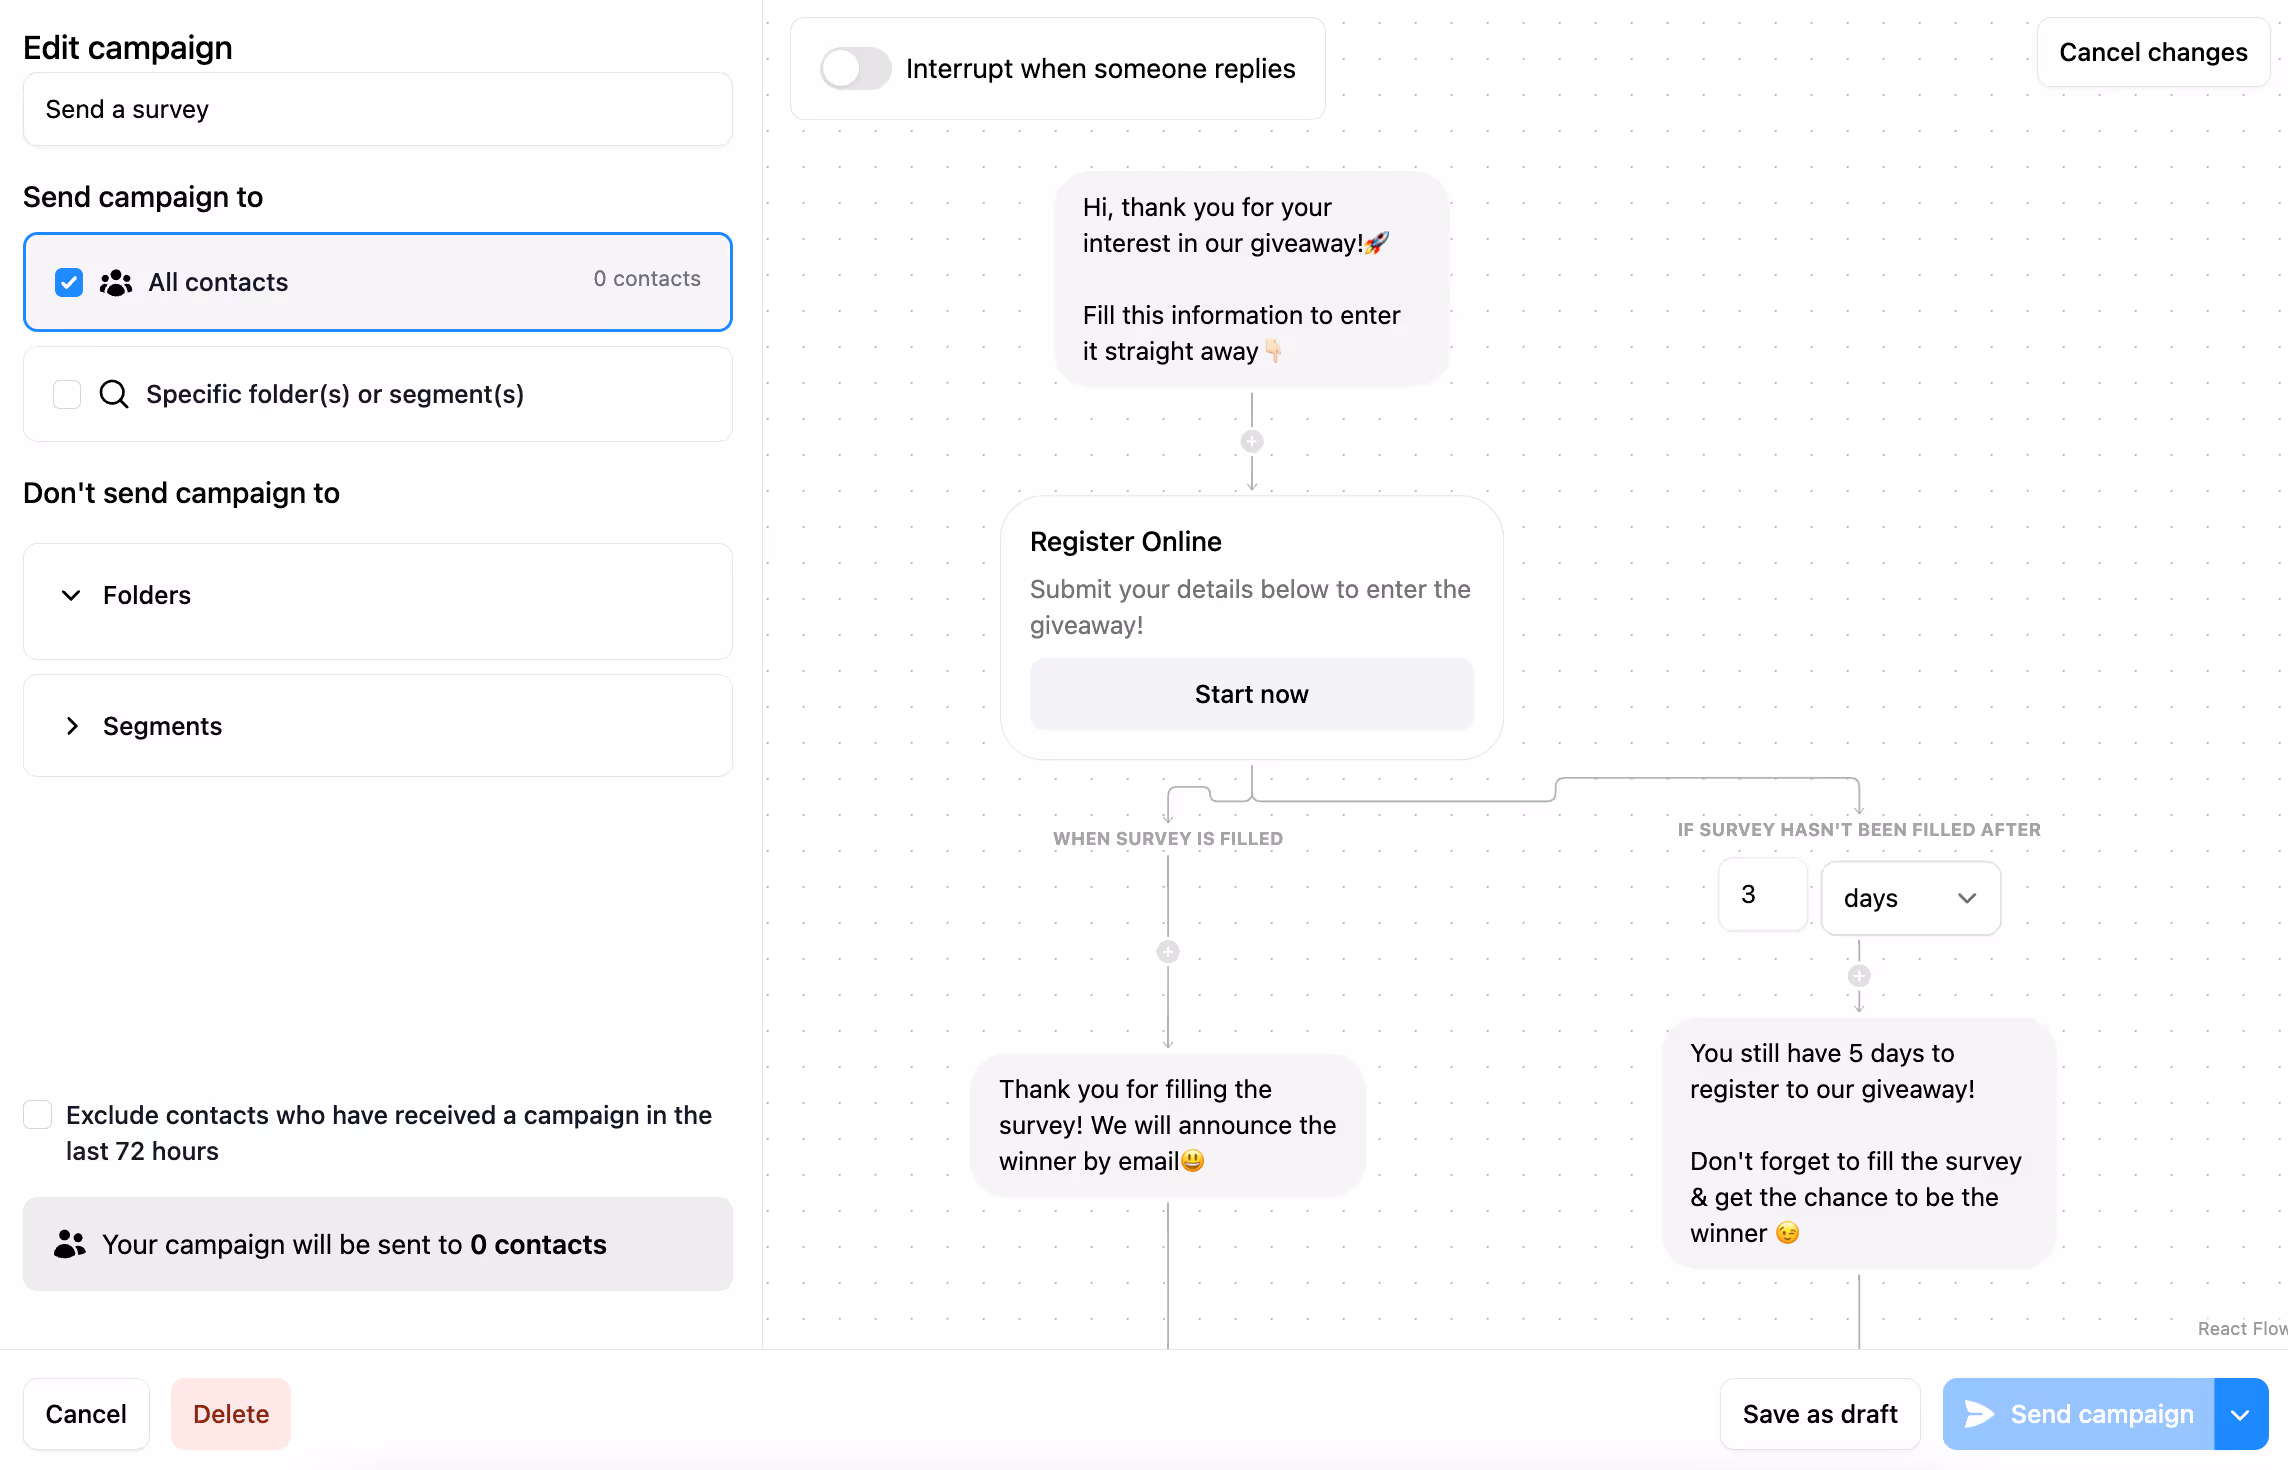Check Exclude contacts who received a campaign recently
Image resolution: width=2288 pixels, height=1470 pixels.
37,1113
